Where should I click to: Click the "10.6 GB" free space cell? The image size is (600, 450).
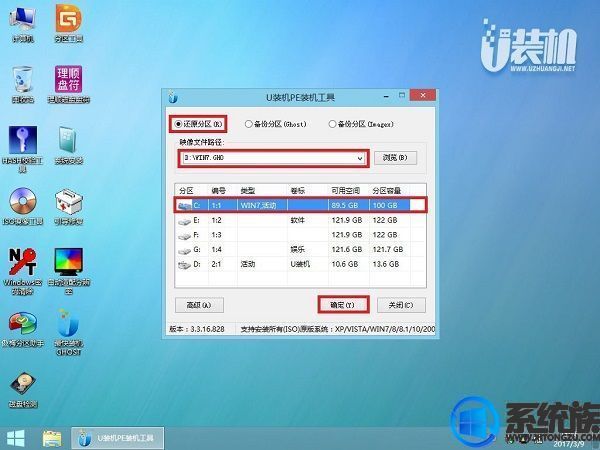click(x=345, y=264)
